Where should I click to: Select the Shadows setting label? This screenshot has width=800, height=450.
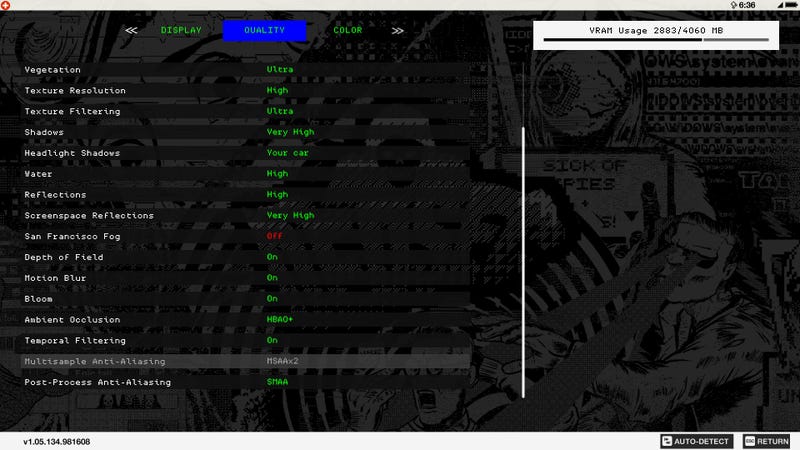point(44,132)
